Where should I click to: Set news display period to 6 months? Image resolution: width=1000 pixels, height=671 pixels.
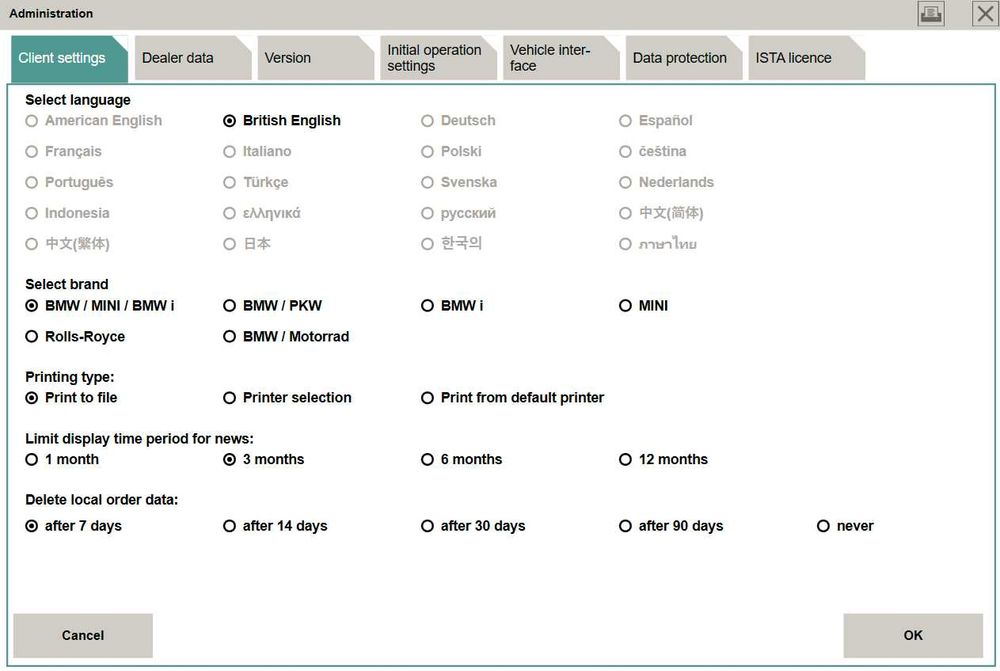(428, 460)
